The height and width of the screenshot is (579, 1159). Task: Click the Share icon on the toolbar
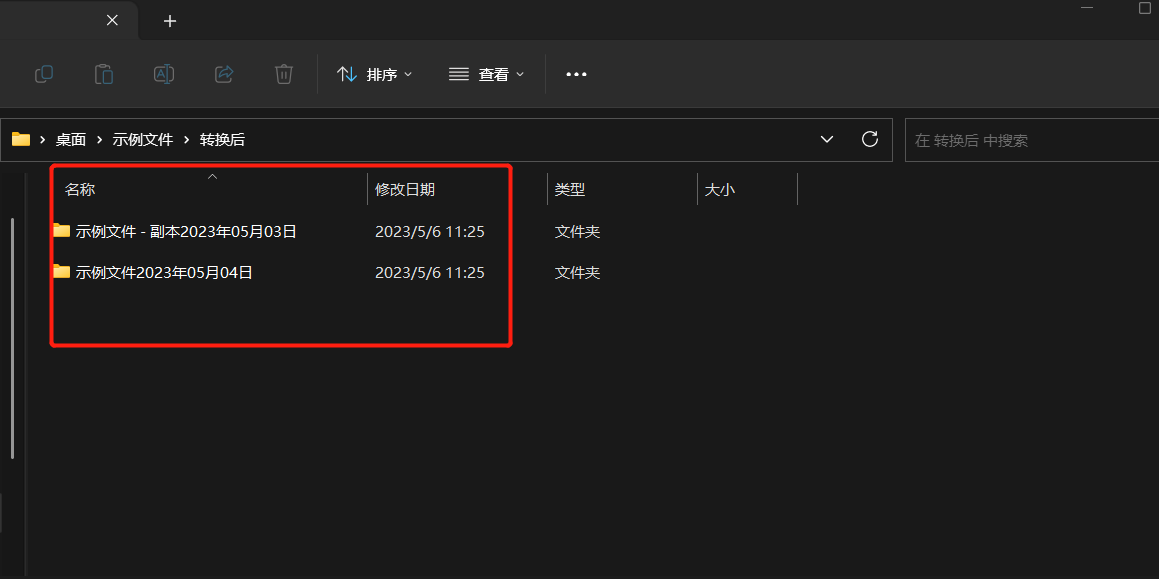tap(223, 73)
